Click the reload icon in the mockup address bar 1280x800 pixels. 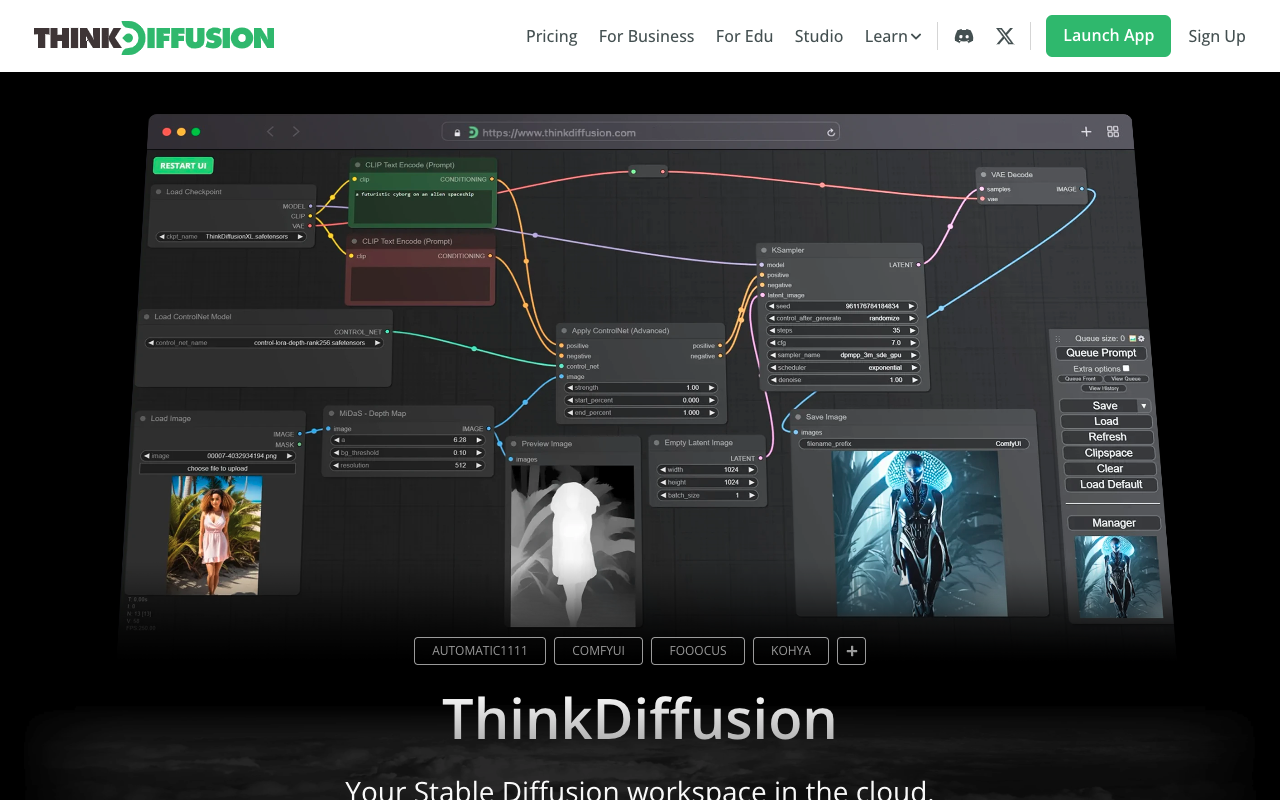point(830,132)
